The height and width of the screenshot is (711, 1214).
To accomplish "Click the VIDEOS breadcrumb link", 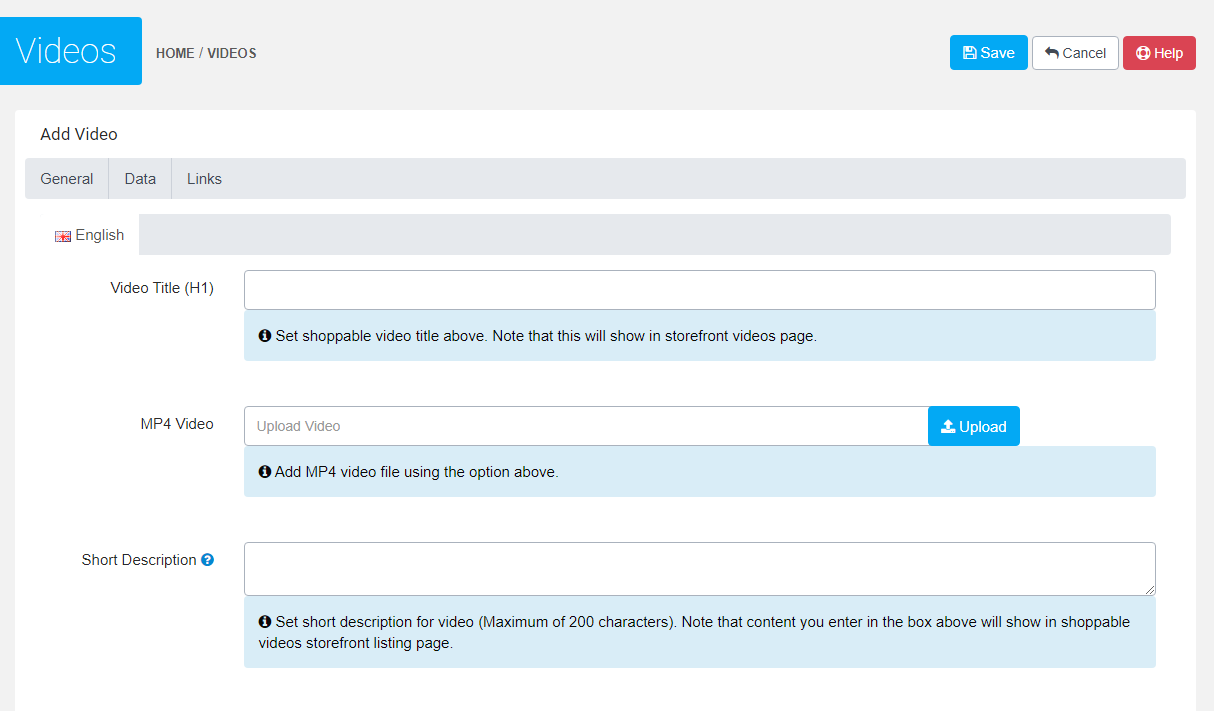I will [x=232, y=53].
